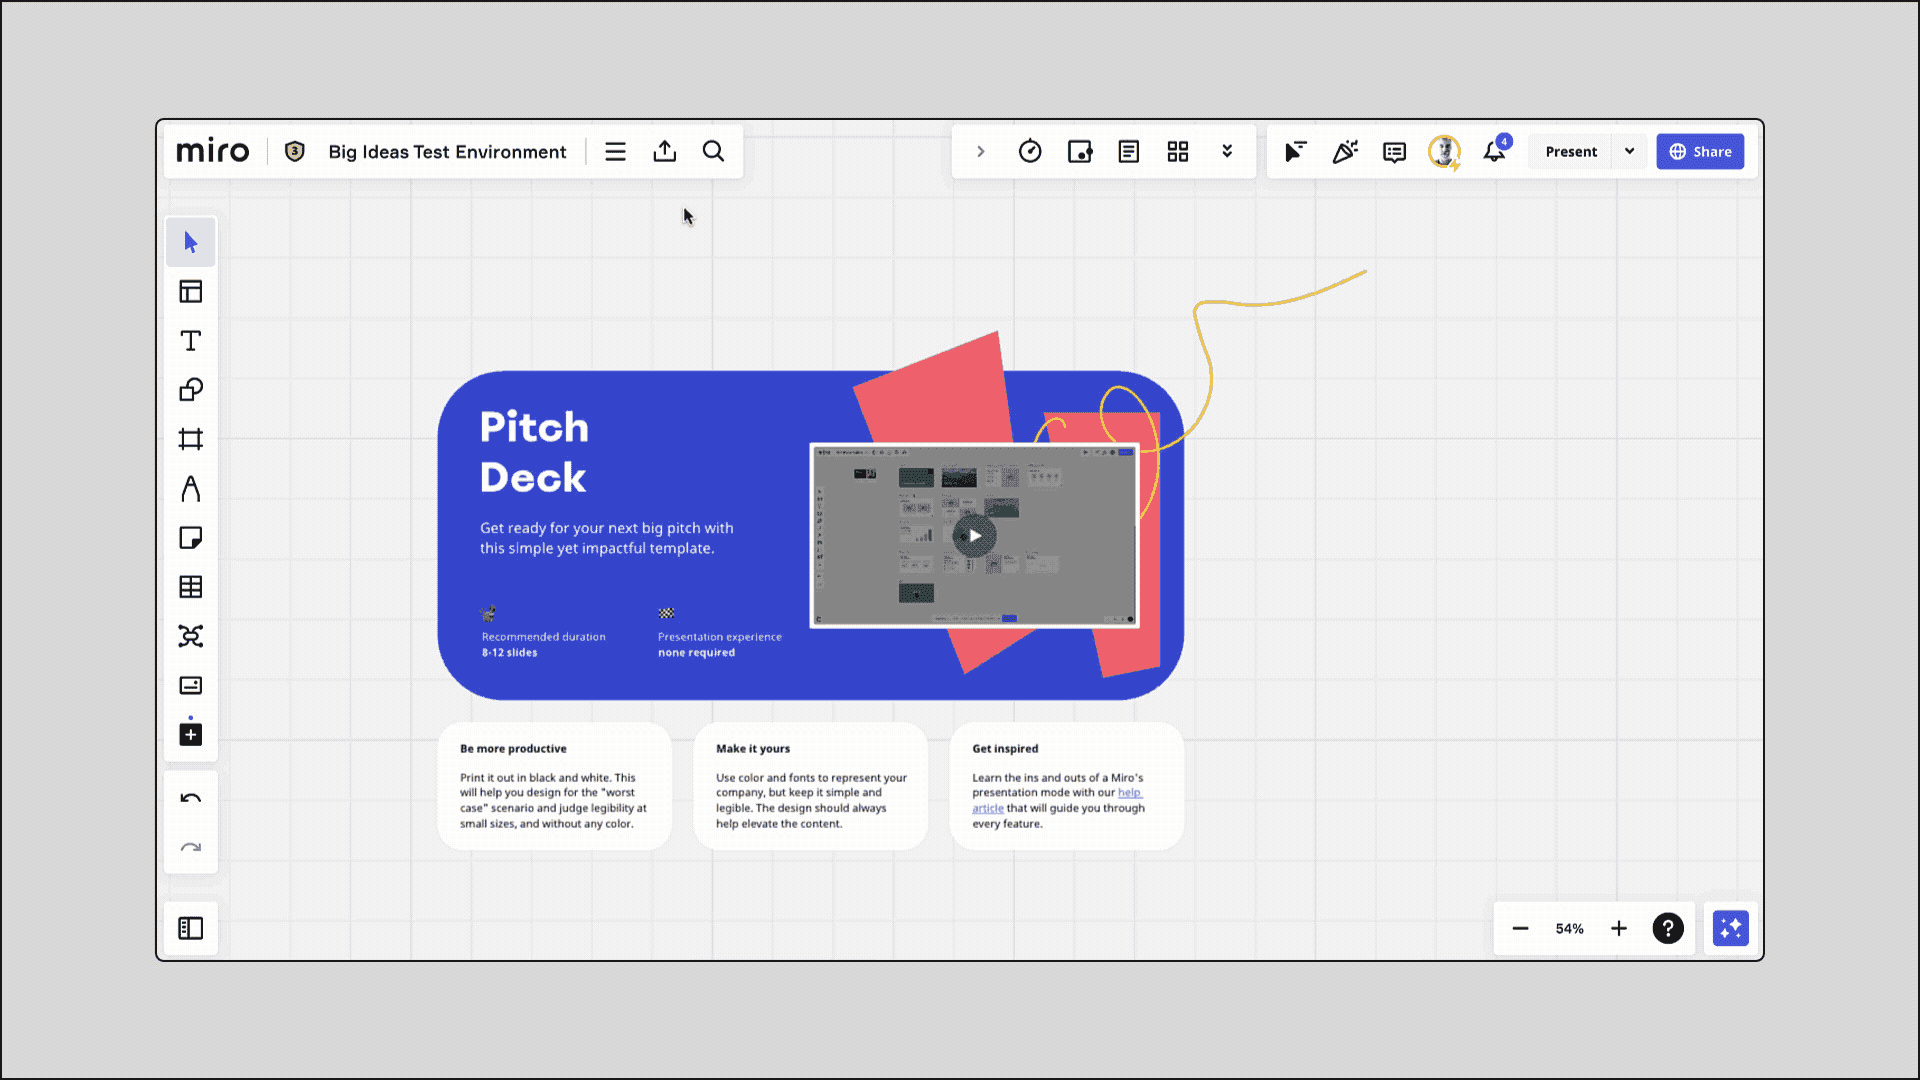Image resolution: width=1920 pixels, height=1080 pixels.
Task: Expand the collapsed toolbar chevron
Action: (981, 152)
